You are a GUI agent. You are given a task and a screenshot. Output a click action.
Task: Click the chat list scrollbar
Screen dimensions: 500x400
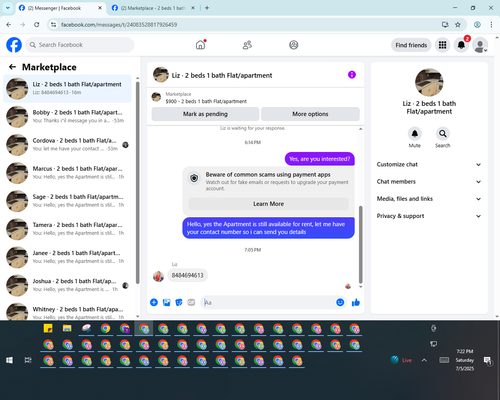(138, 182)
